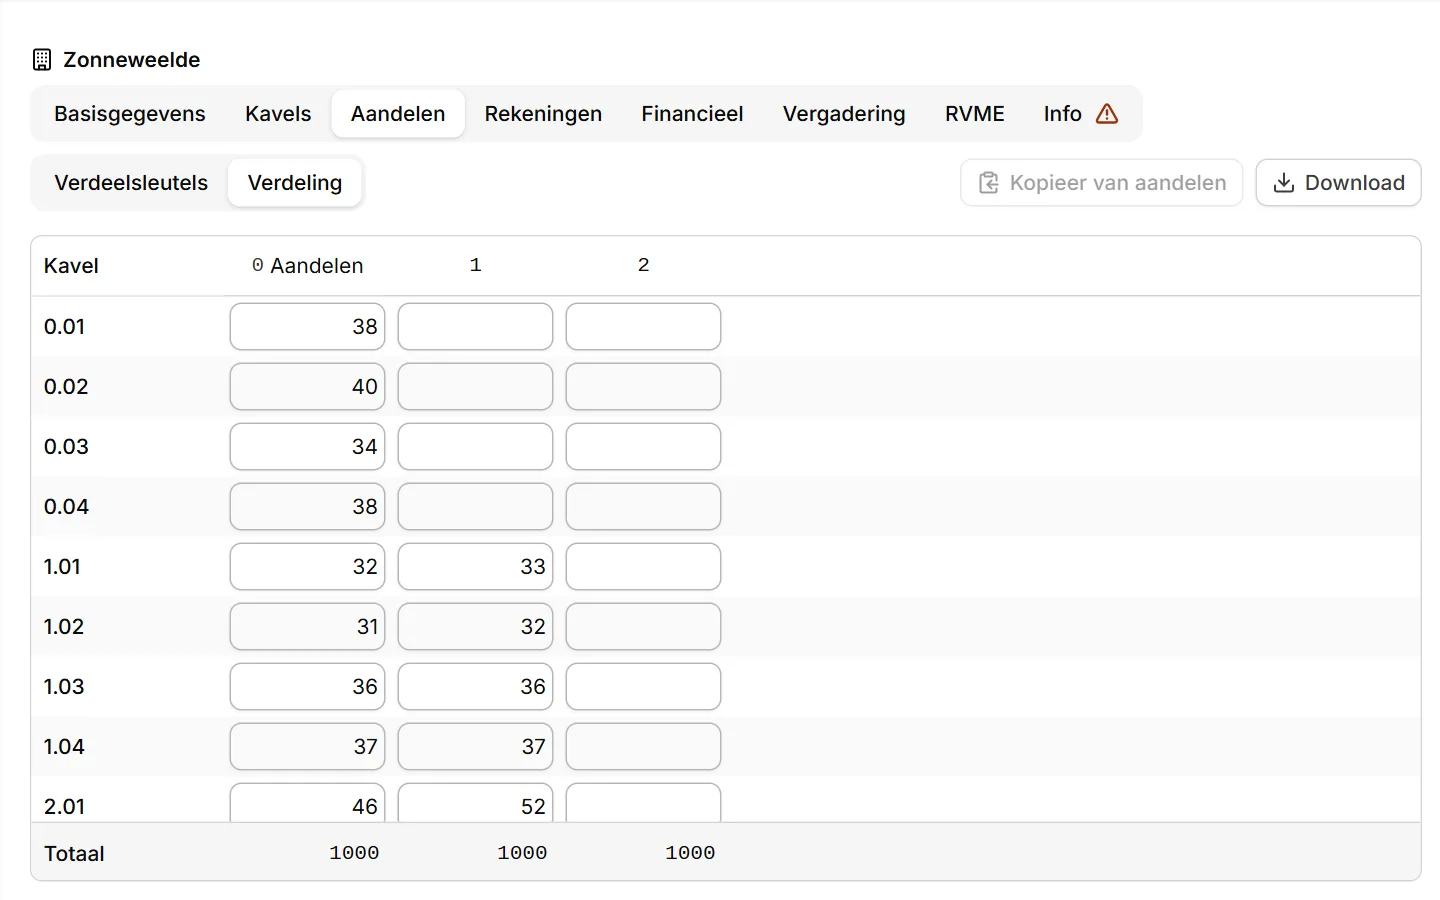This screenshot has width=1440, height=900.
Task: Select the Aandelen tab
Action: click(398, 114)
